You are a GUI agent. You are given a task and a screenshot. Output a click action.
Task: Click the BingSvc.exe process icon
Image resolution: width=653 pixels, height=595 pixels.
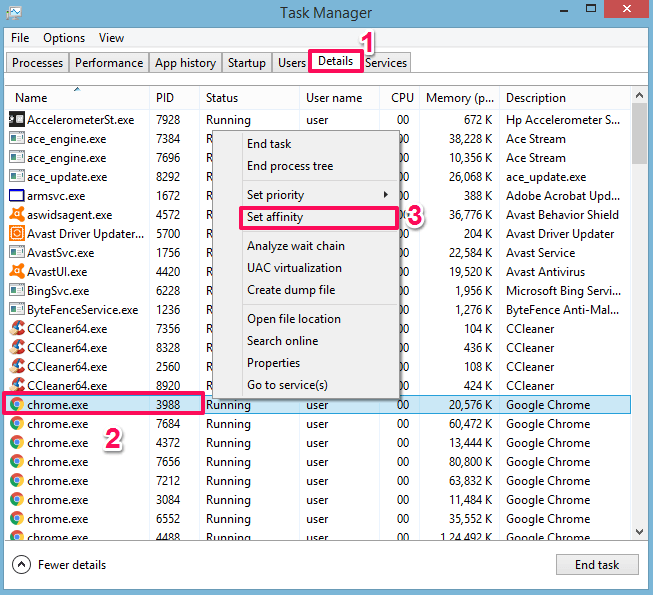pyautogui.click(x=17, y=290)
